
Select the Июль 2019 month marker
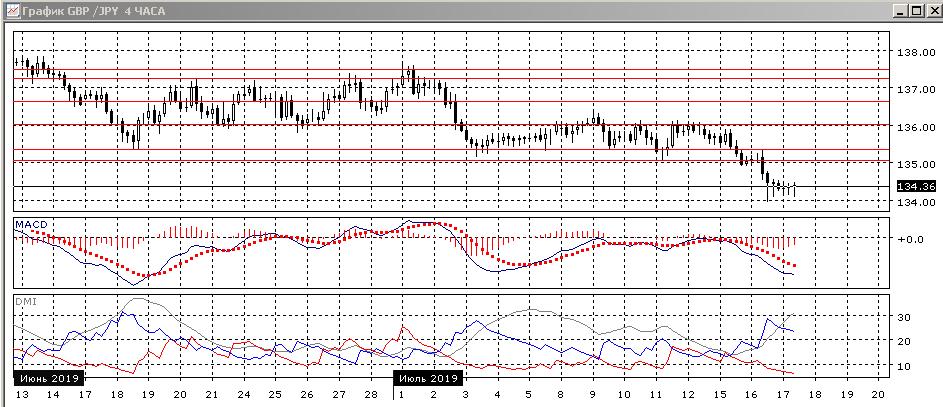click(428, 379)
